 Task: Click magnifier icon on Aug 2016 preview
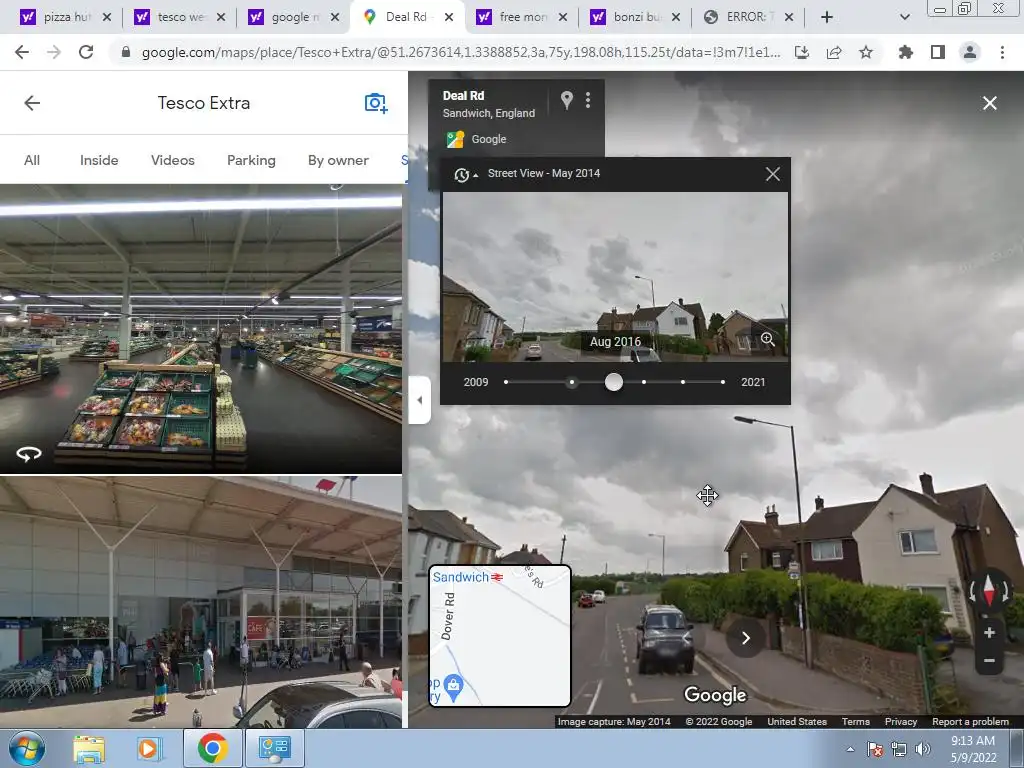(768, 340)
